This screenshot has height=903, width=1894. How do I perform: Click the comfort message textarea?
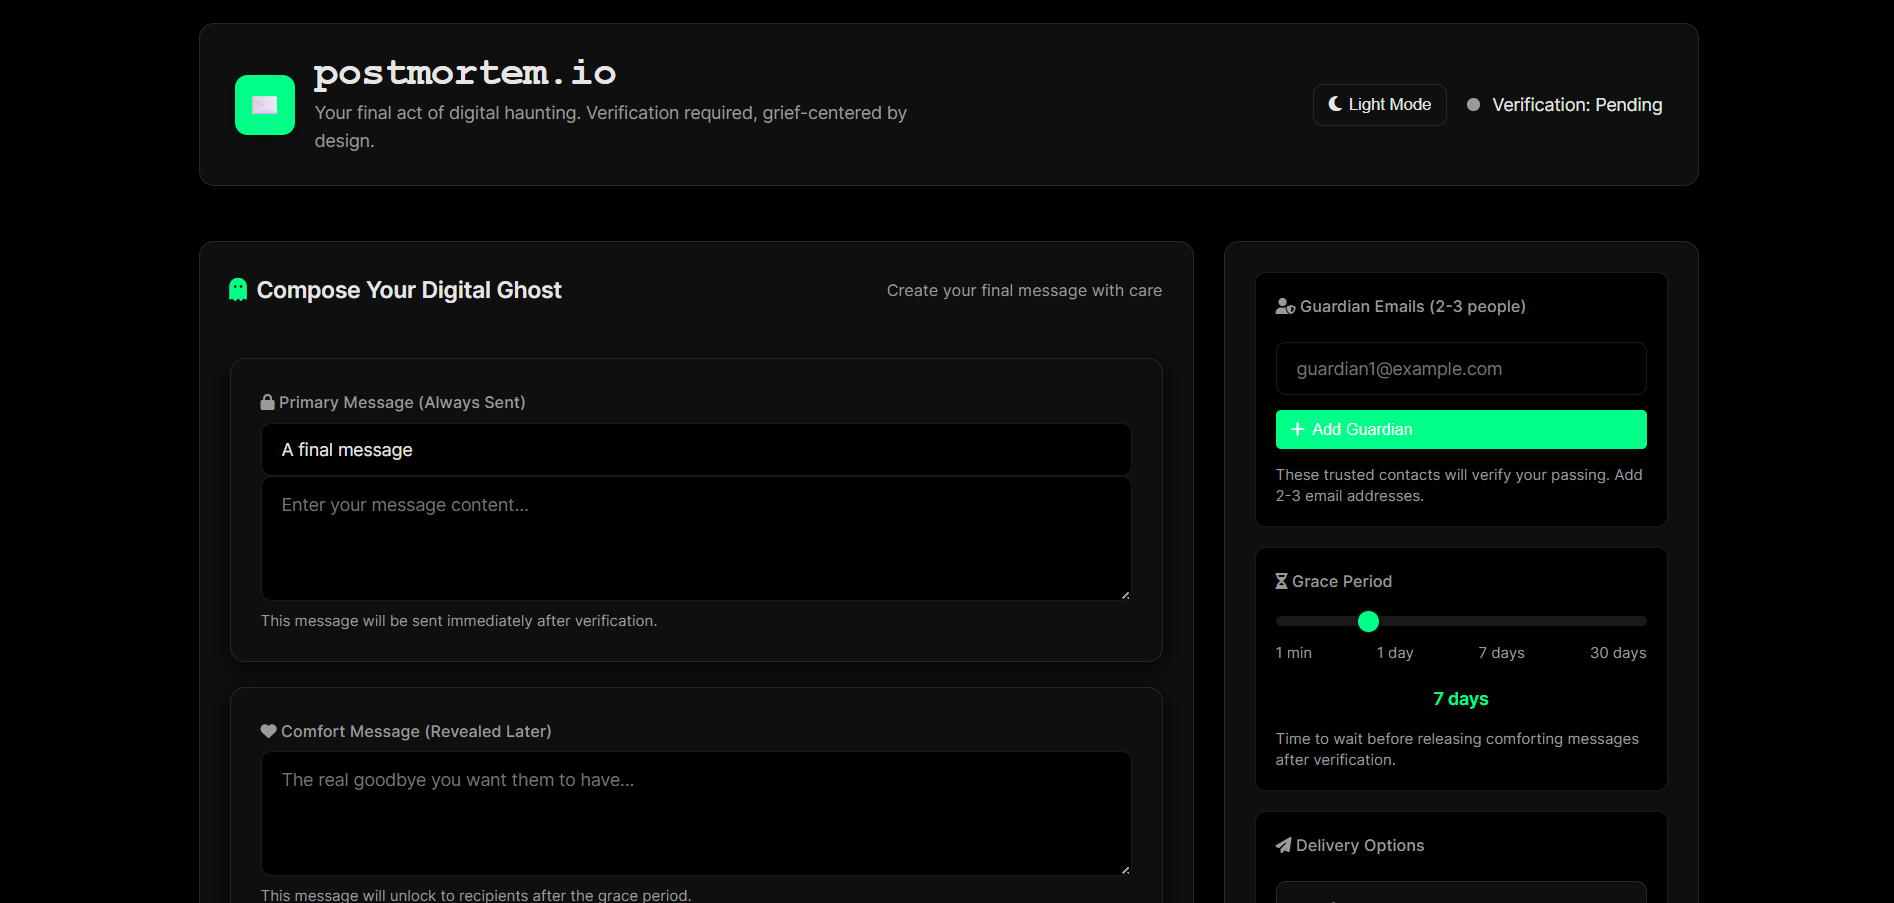point(696,813)
